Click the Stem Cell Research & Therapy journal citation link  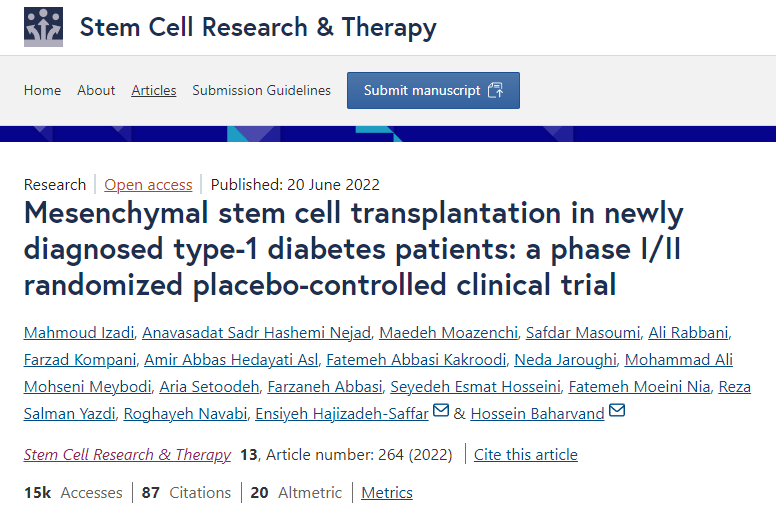tap(127, 454)
